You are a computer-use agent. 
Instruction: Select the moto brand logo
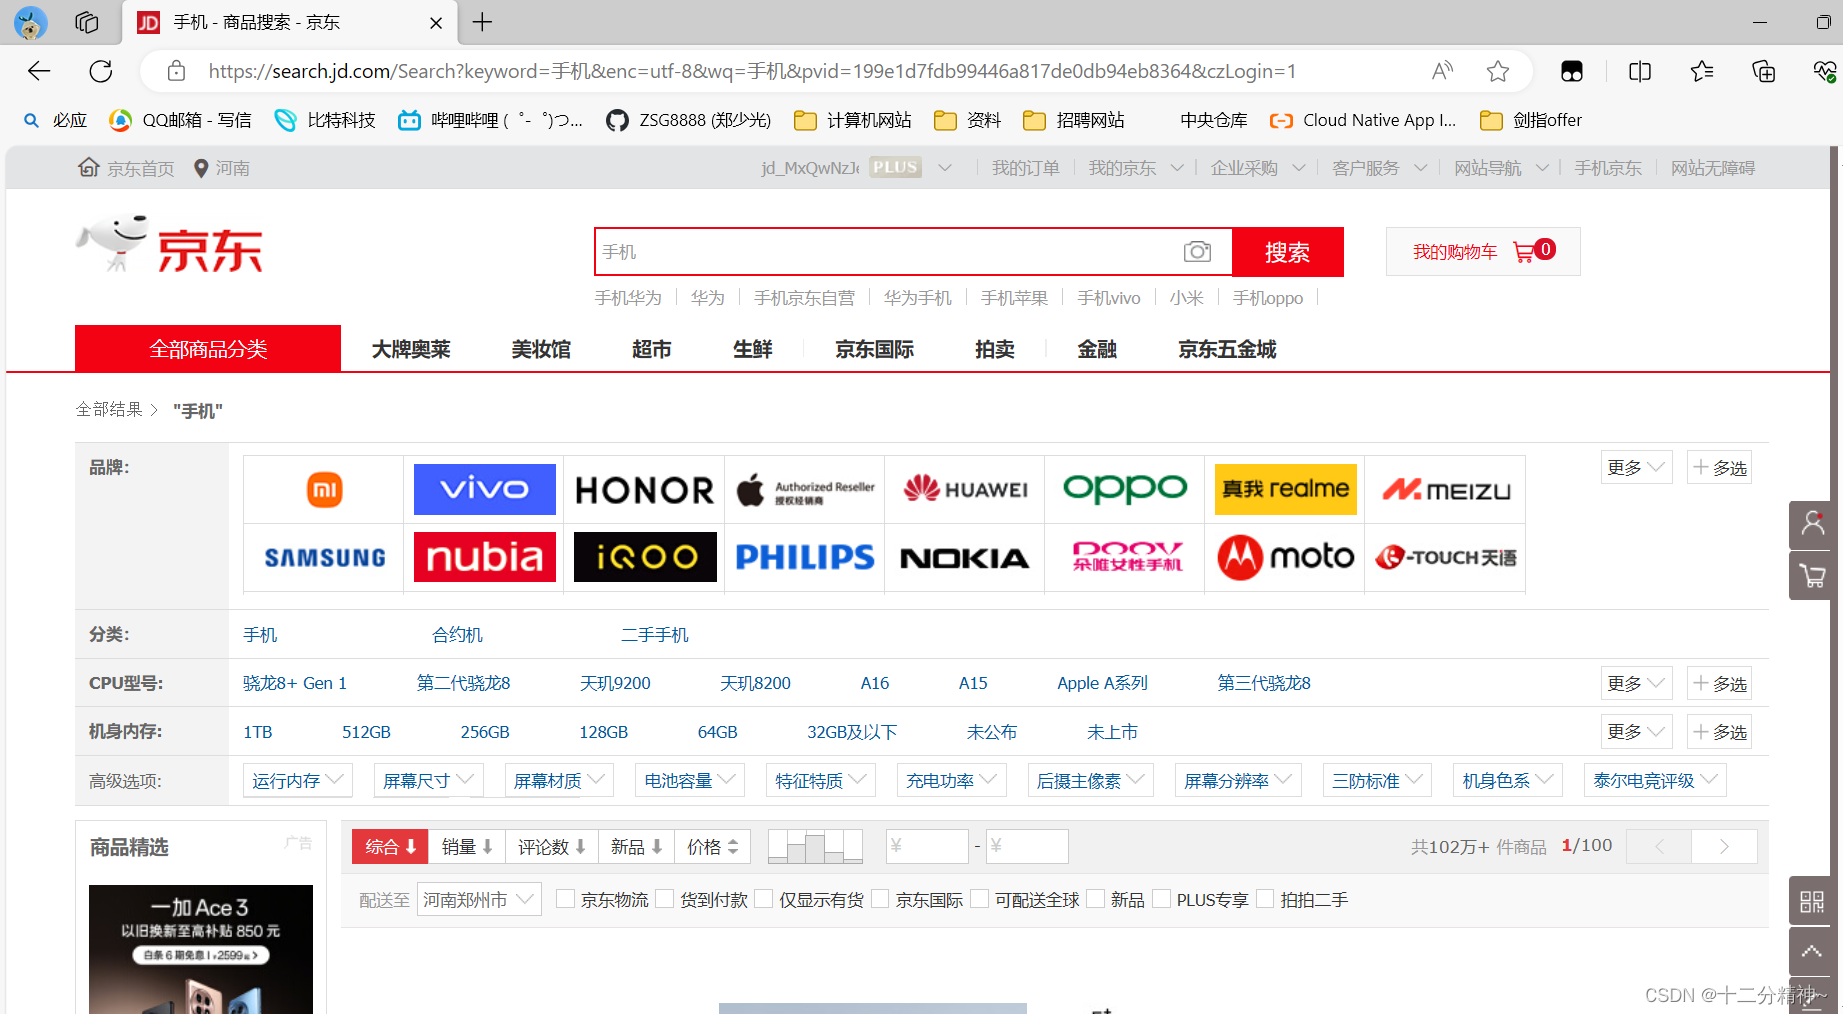[1286, 557]
